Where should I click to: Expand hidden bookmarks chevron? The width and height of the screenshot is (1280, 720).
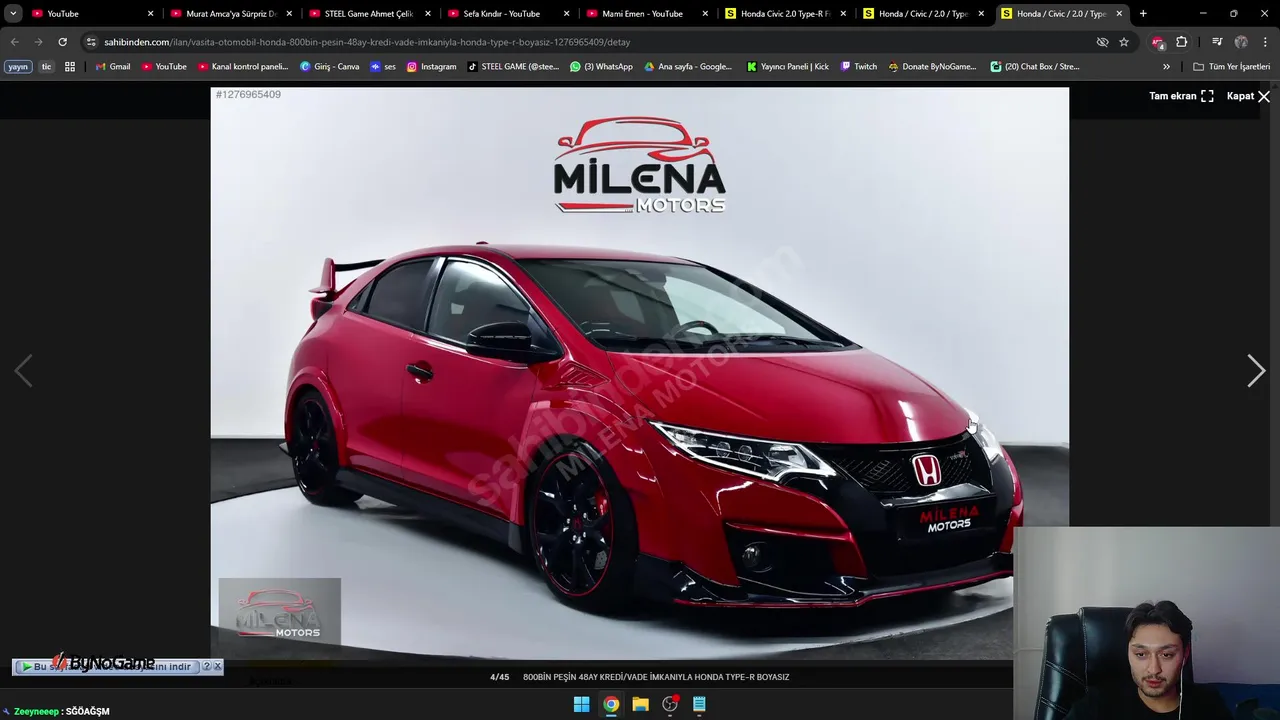[x=1166, y=67]
